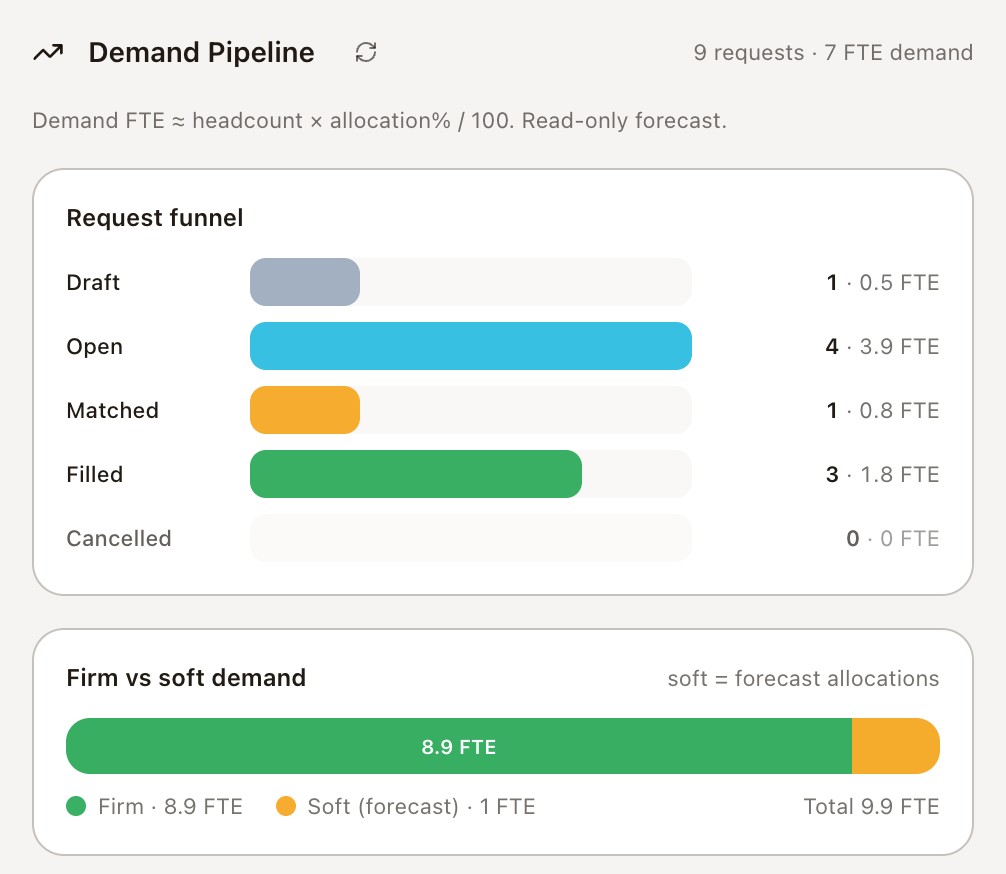Image resolution: width=1006 pixels, height=874 pixels.
Task: Click the orange Soft forecast legend dot
Action: pyautogui.click(x=286, y=806)
